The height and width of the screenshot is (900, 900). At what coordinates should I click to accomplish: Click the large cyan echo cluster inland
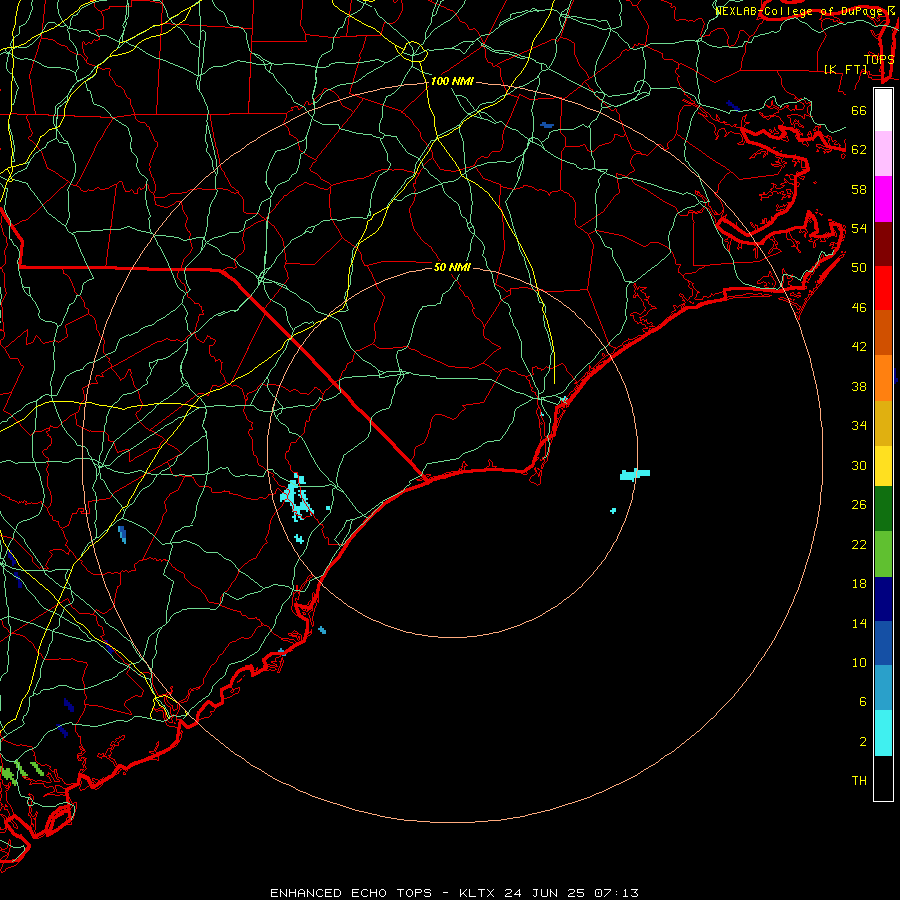[297, 497]
